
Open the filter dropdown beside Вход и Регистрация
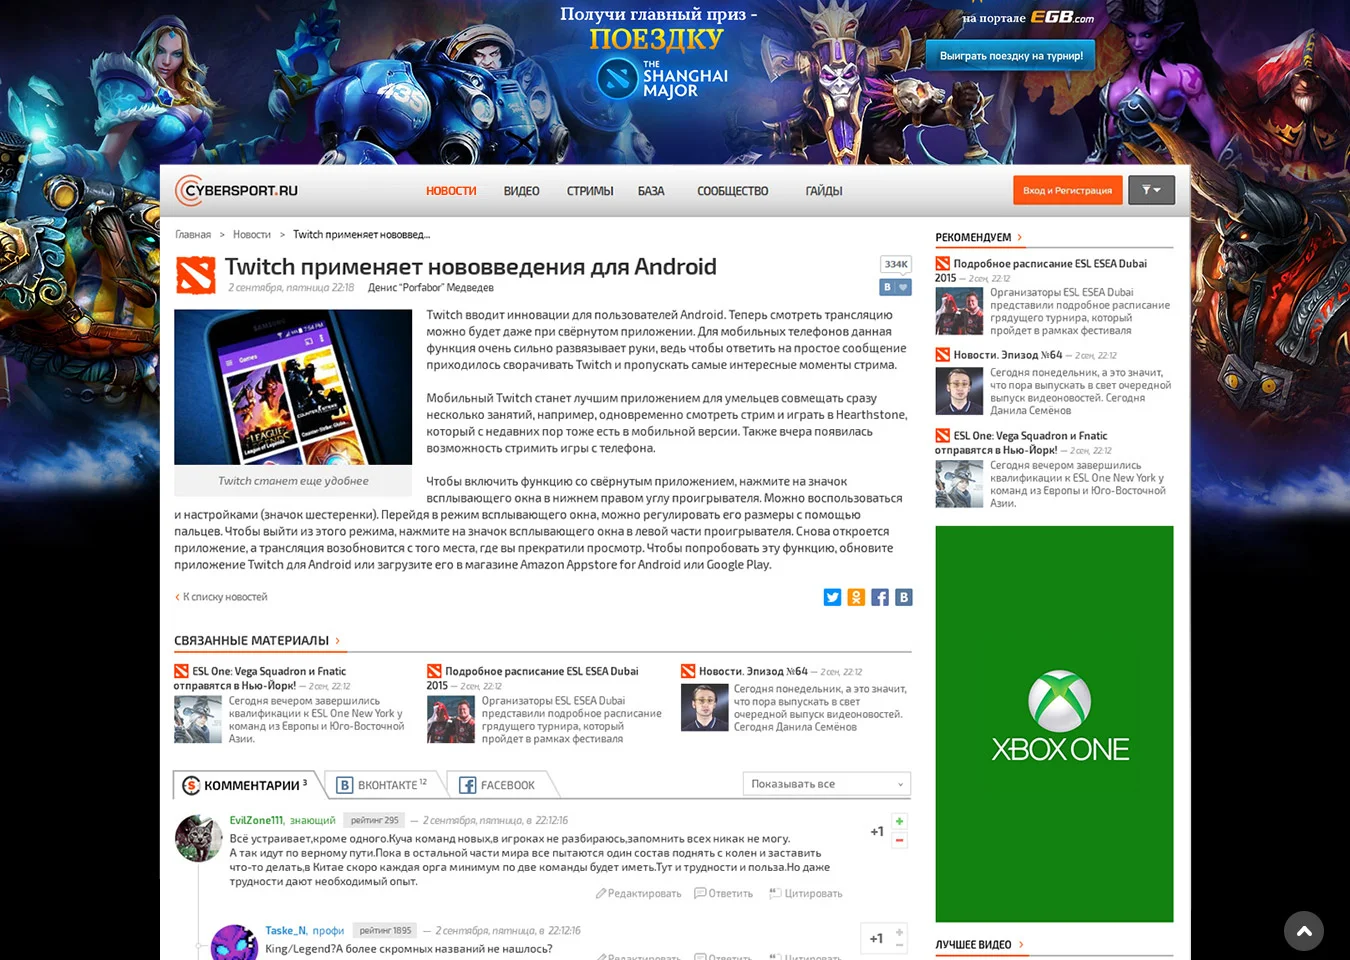click(x=1152, y=190)
